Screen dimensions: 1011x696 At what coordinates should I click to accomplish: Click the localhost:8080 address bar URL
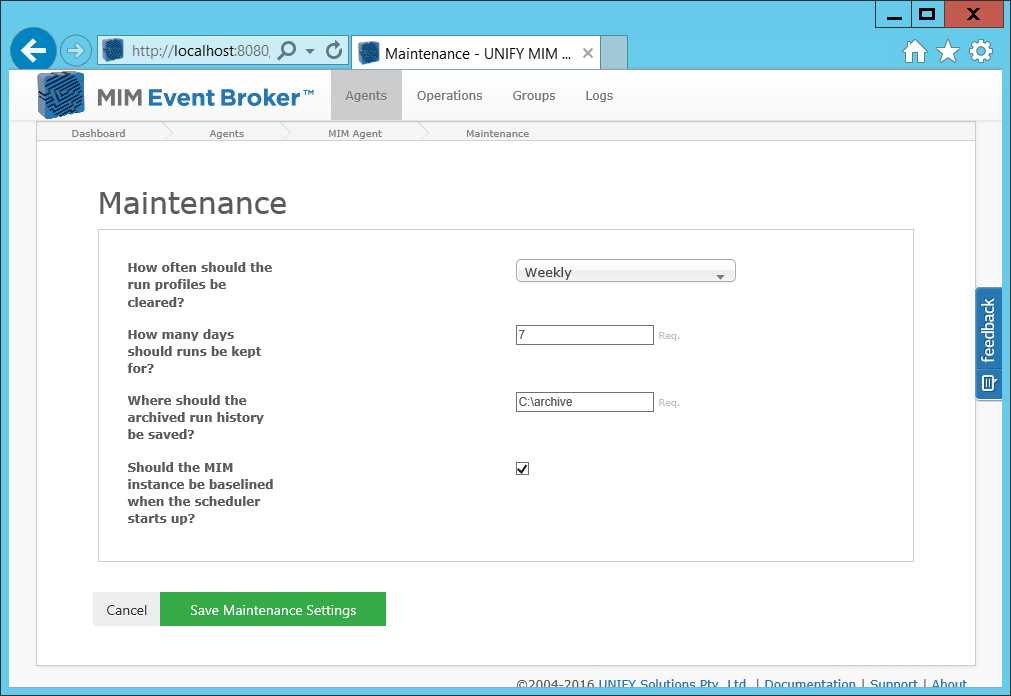pos(200,51)
